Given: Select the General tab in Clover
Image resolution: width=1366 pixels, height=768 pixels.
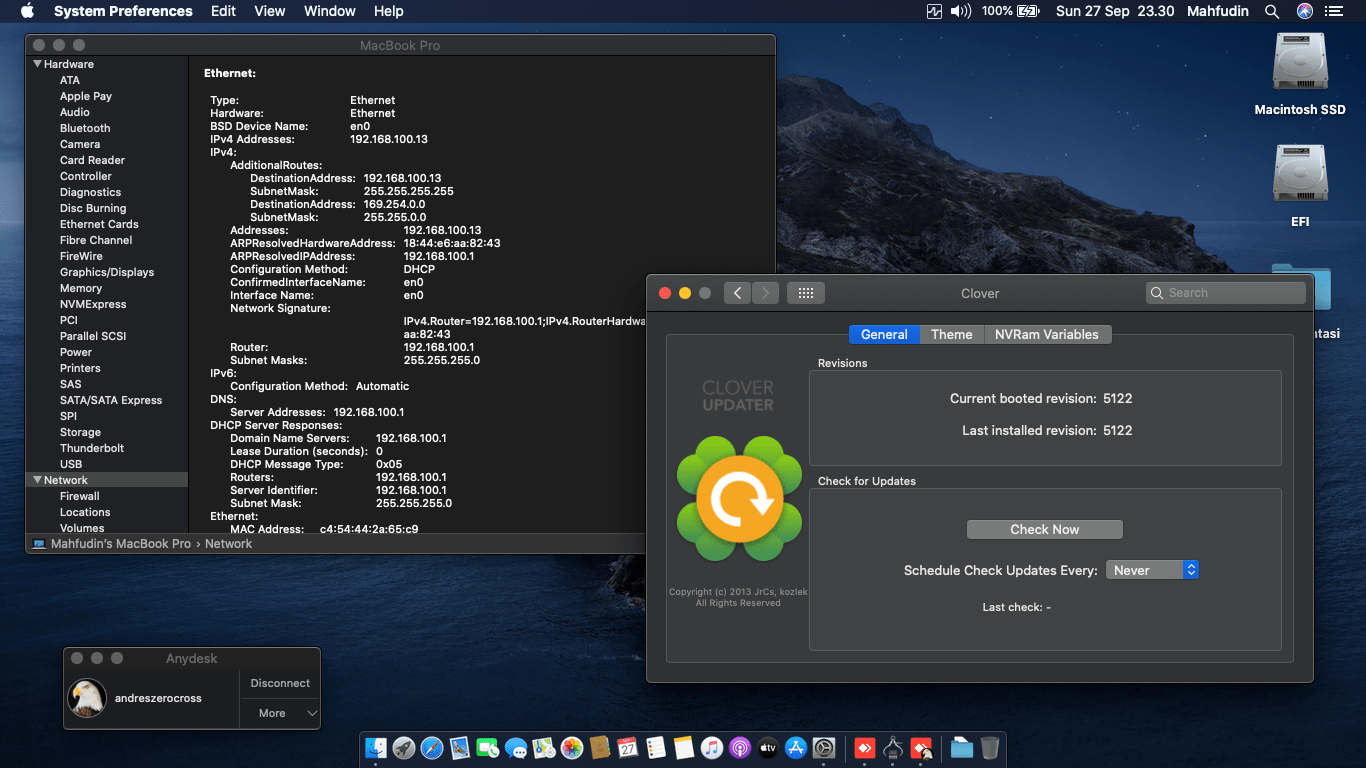Looking at the screenshot, I should (x=884, y=334).
